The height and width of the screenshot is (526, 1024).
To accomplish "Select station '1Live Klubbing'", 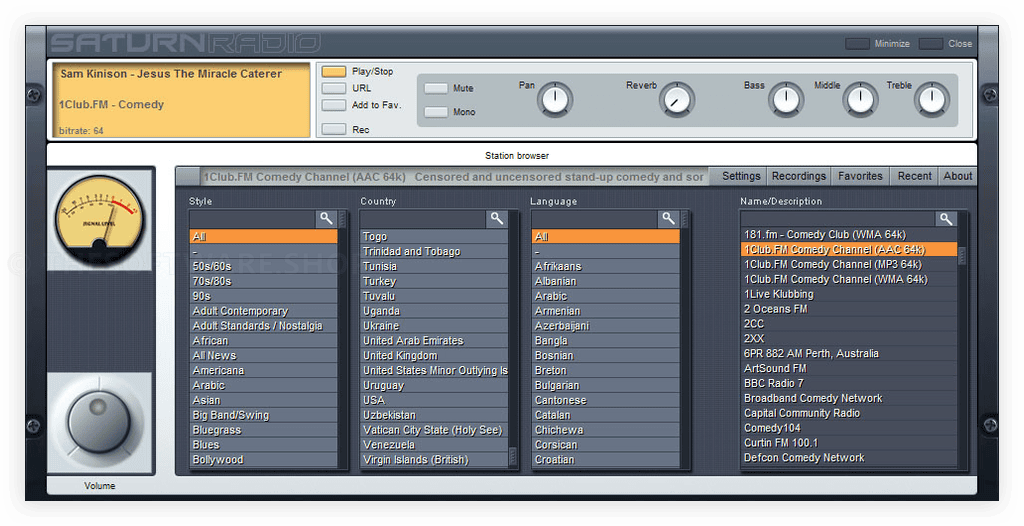I will point(849,294).
